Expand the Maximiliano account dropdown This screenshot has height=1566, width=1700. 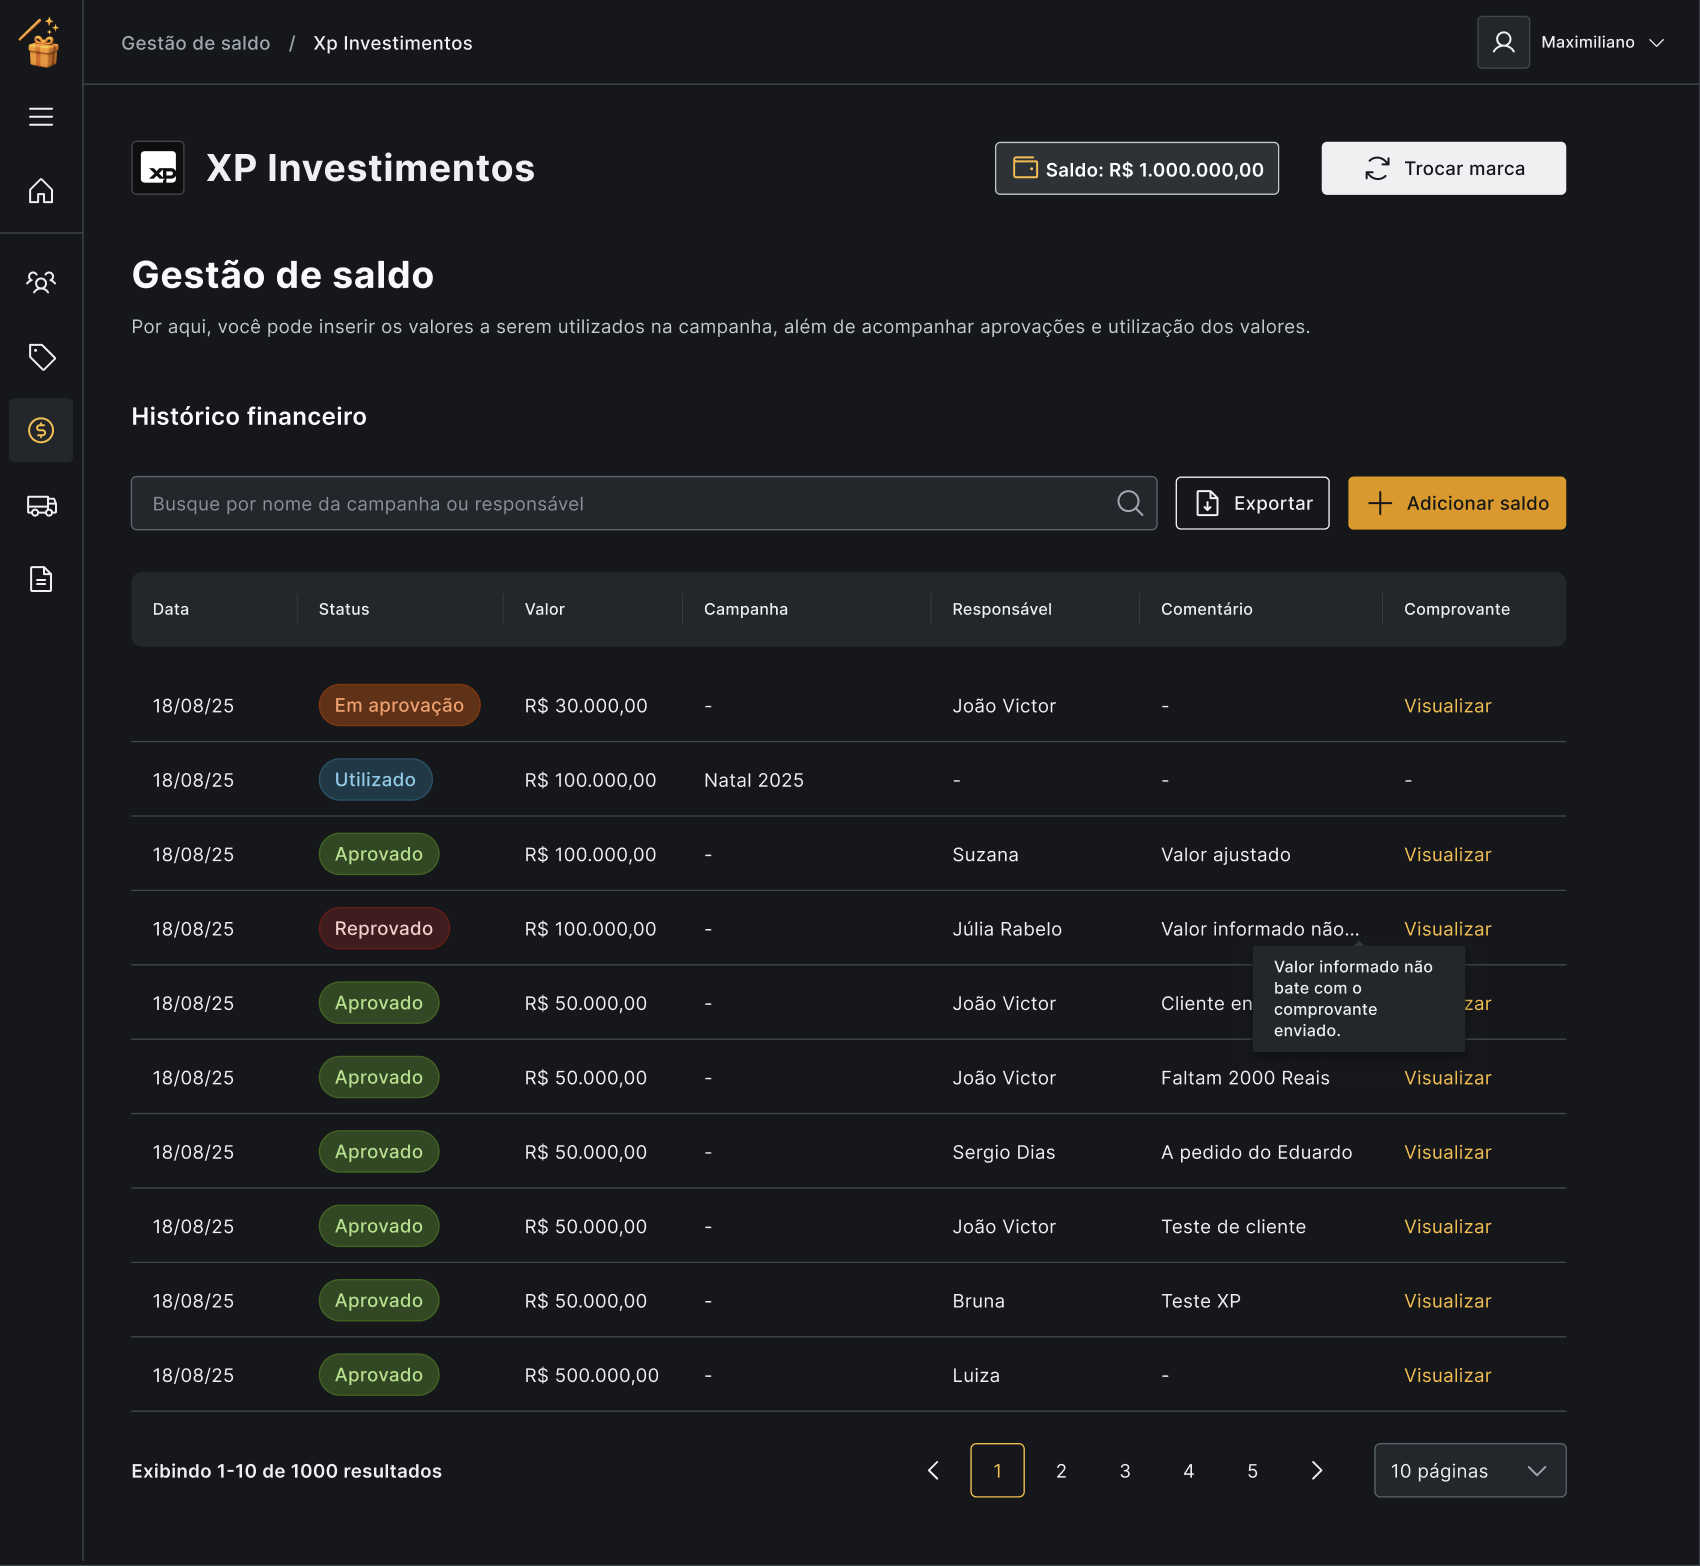[1603, 42]
